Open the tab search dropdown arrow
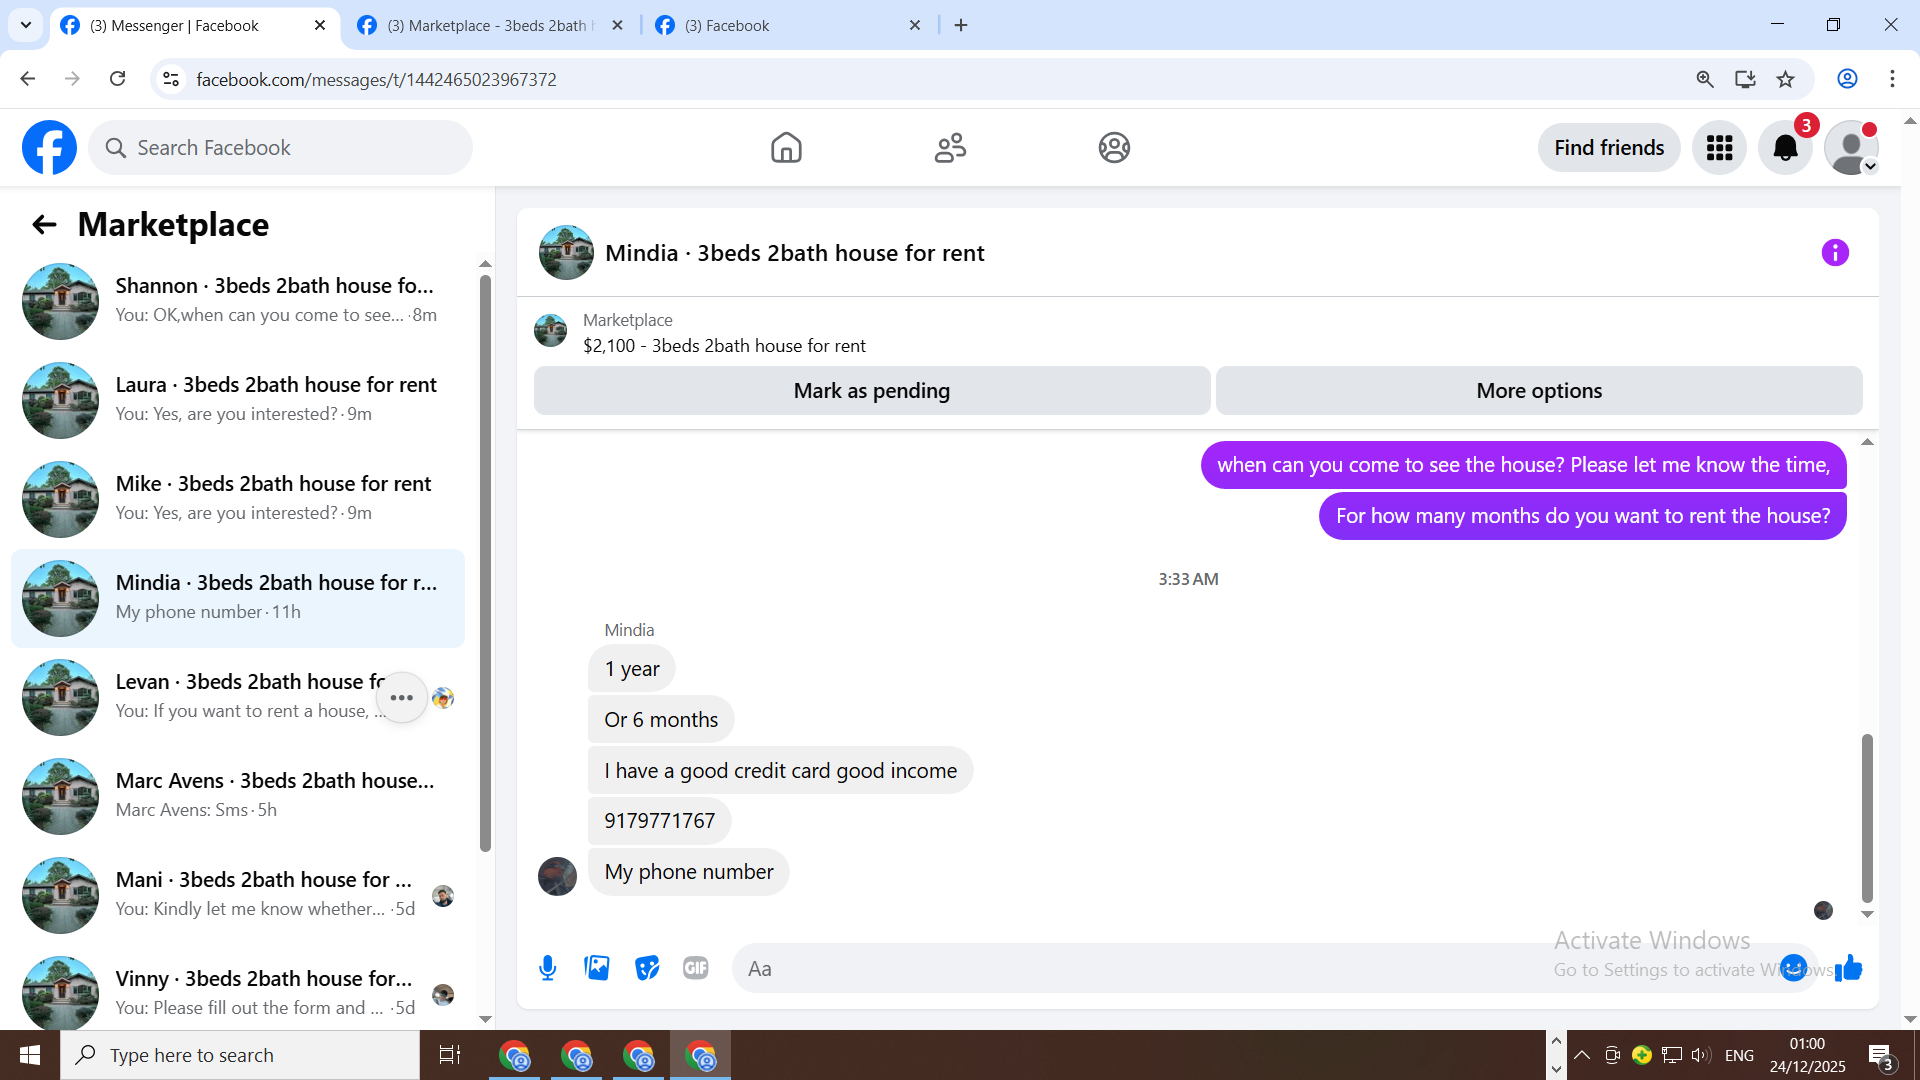1920x1080 pixels. [26, 25]
